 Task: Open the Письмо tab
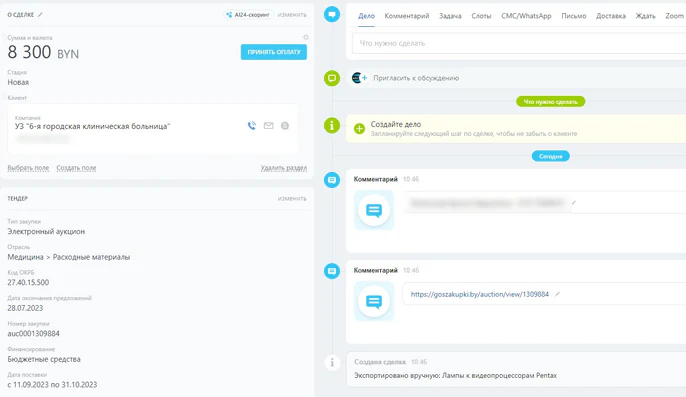point(574,16)
